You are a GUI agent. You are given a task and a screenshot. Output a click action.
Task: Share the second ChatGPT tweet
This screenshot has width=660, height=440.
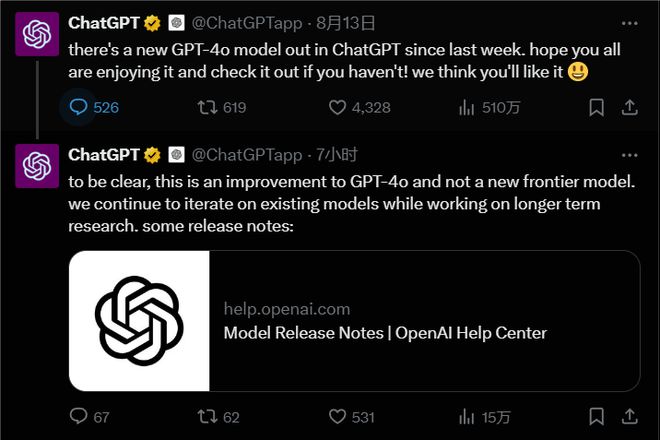pyautogui.click(x=630, y=416)
